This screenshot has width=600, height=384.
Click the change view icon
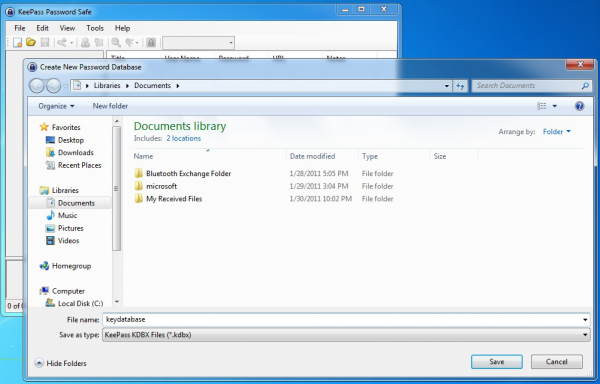pyautogui.click(x=541, y=106)
